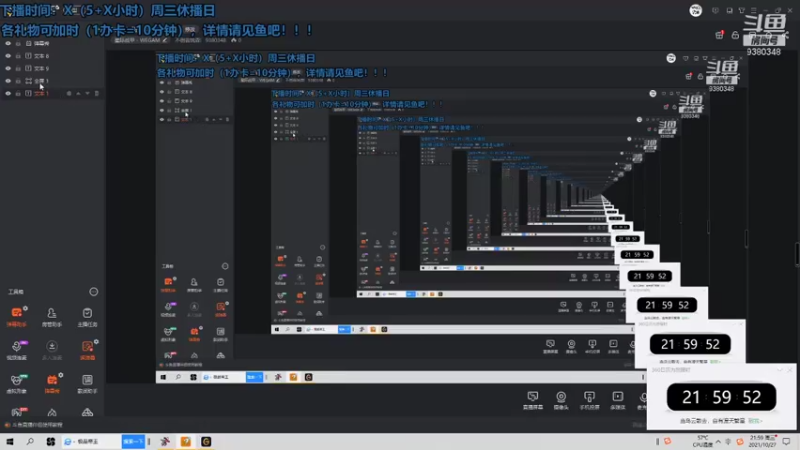Lock the selected 文本 1 source
Image resolution: width=800 pixels, height=450 pixels.
pos(18,93)
